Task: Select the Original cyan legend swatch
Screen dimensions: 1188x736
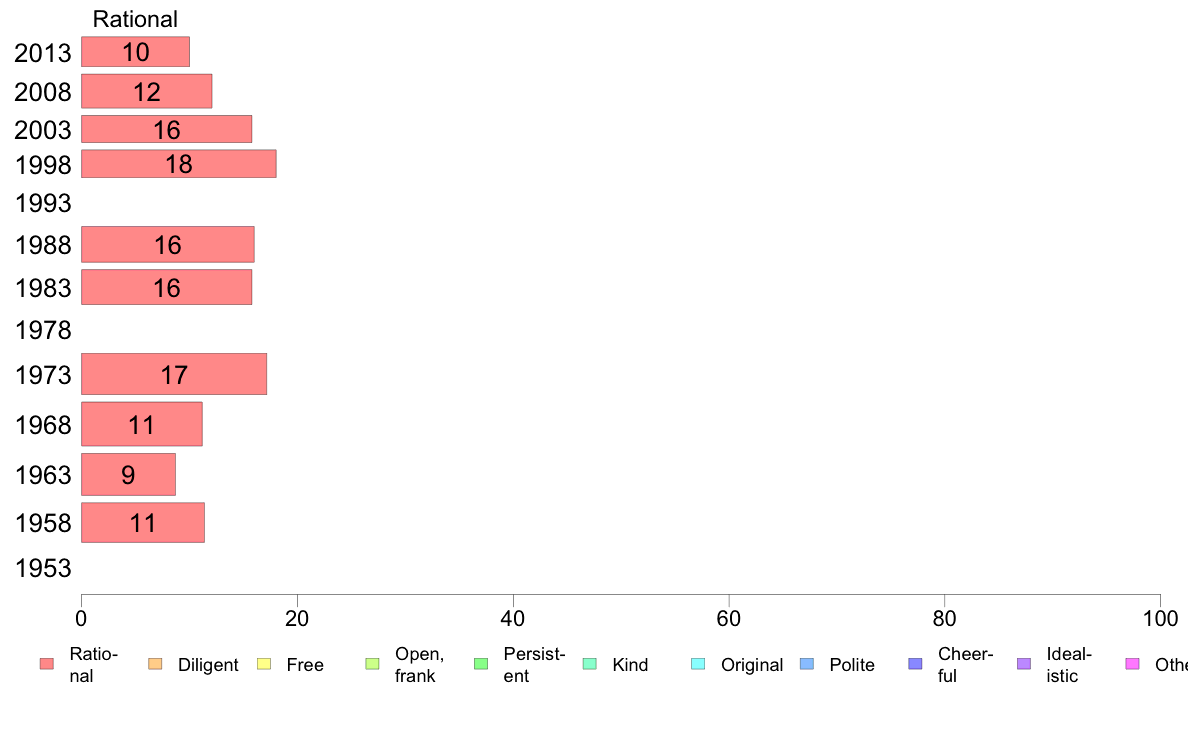Action: tap(699, 664)
